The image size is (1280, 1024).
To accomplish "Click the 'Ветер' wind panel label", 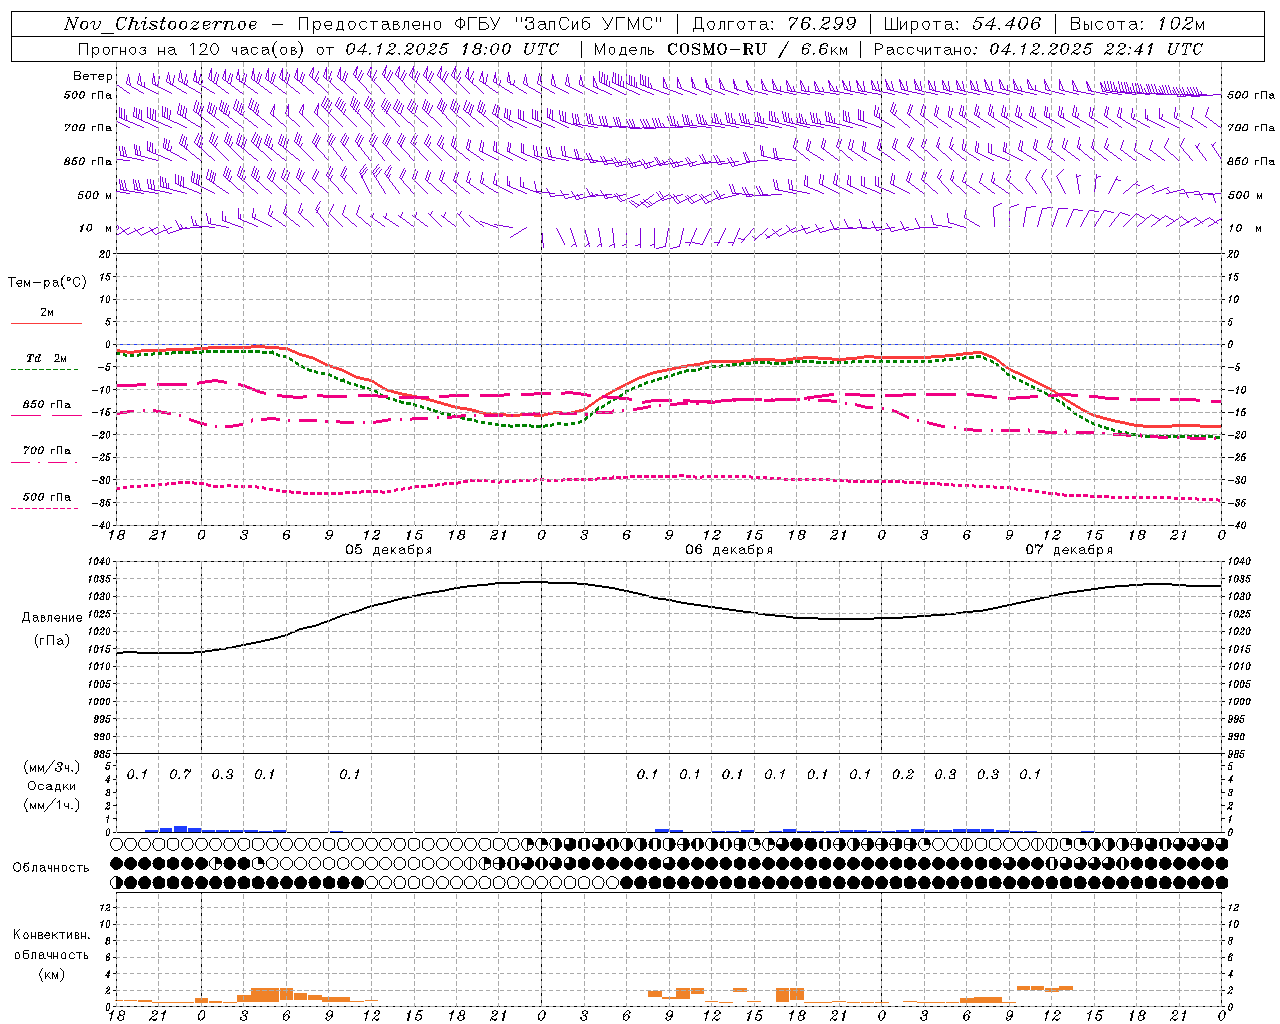I will point(92,76).
